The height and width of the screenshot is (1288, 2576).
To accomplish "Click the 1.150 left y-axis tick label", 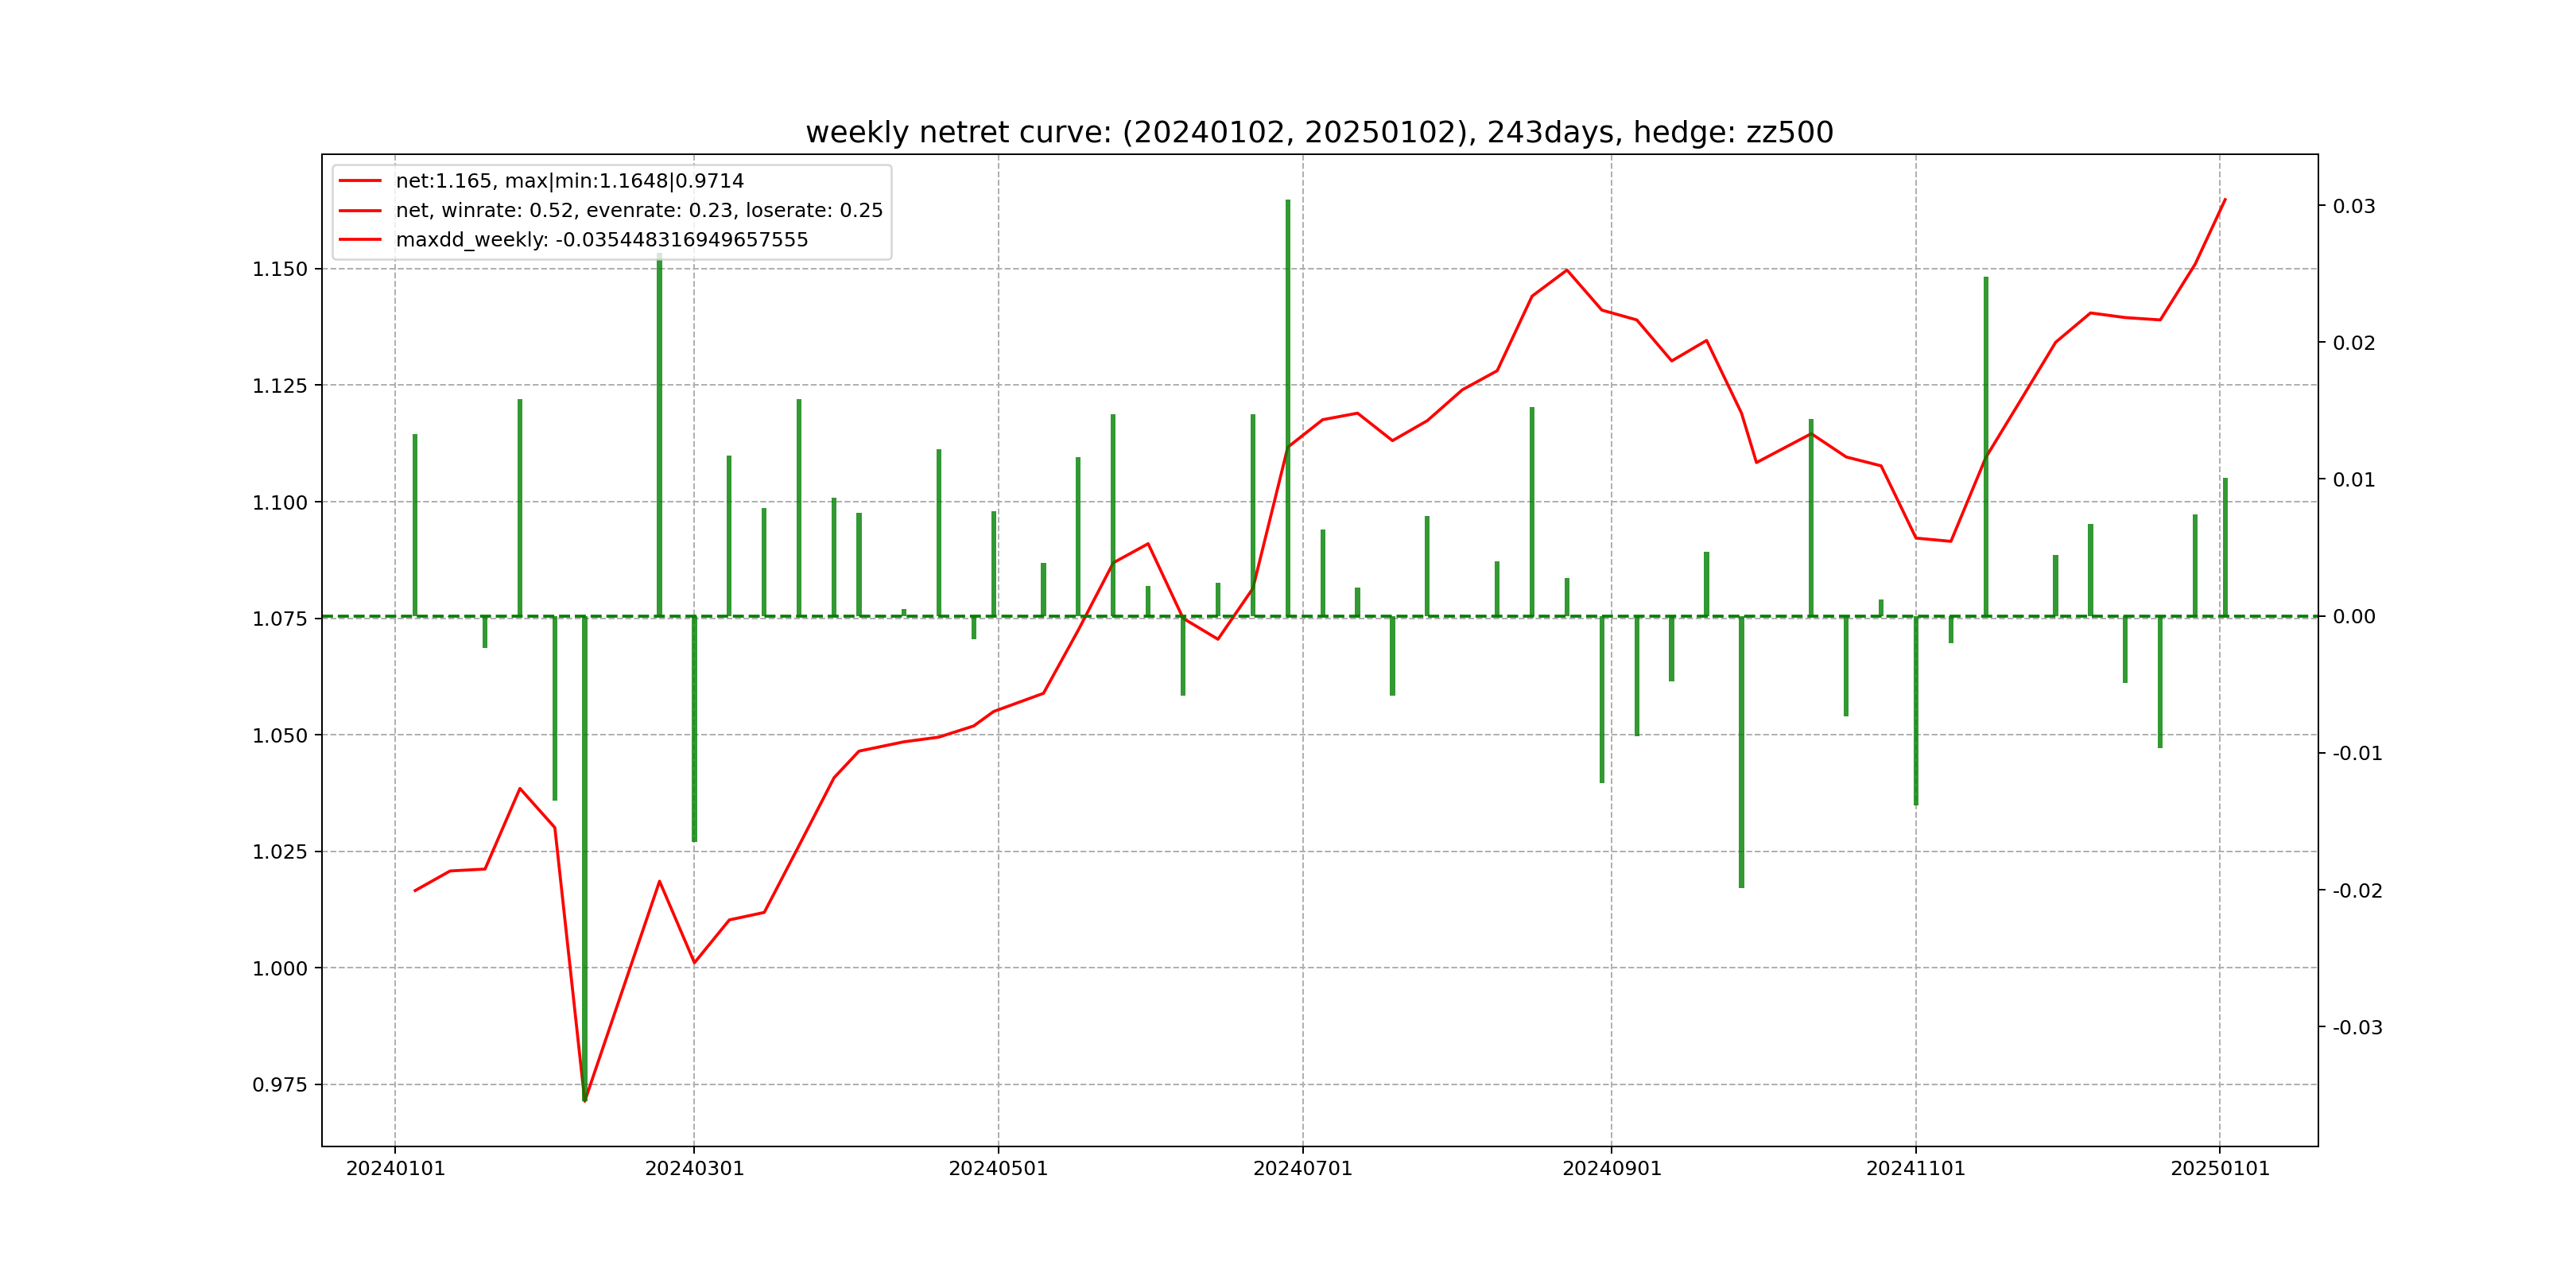I will coord(279,269).
